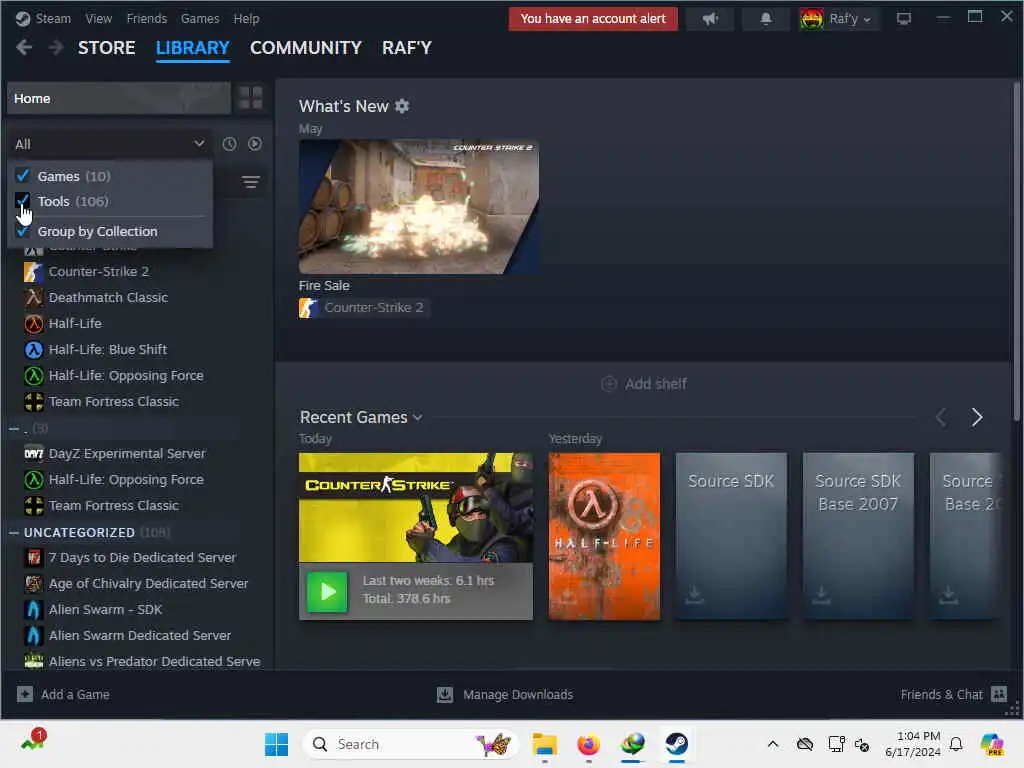Open the notifications bell in Steam
Screen dimensions: 1024x768
click(x=766, y=19)
